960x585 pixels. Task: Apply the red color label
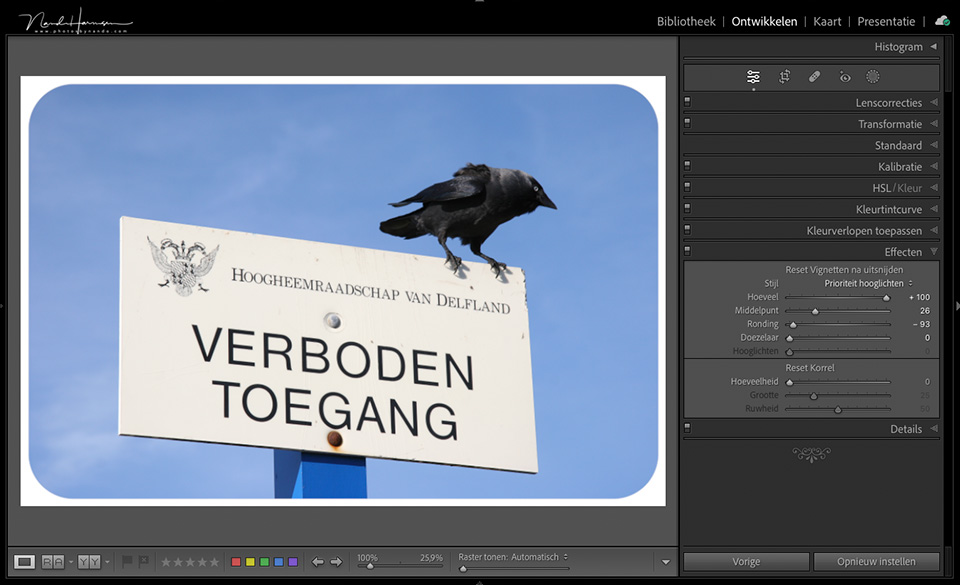tap(236, 562)
